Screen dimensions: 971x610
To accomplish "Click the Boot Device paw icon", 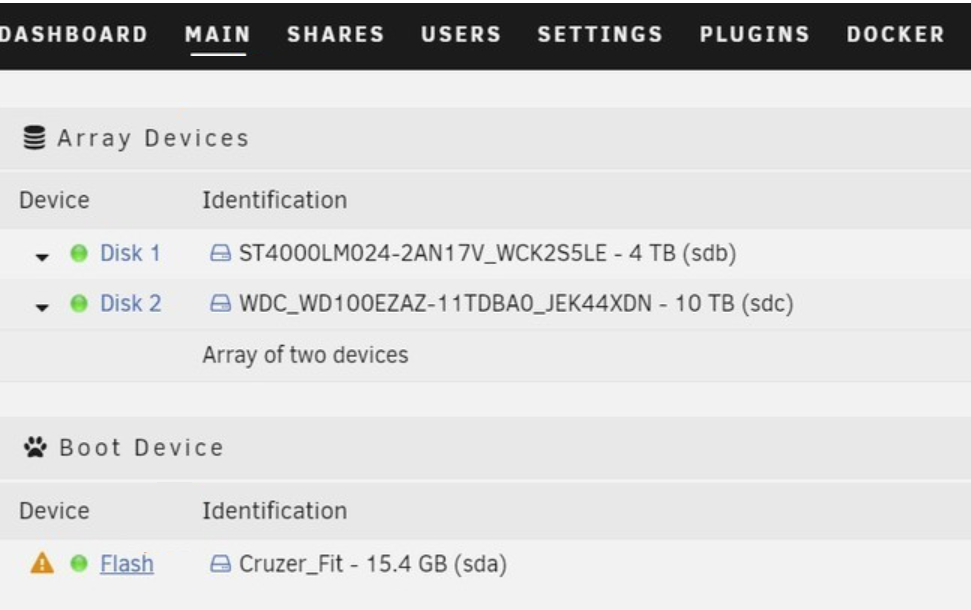I will pyautogui.click(x=35, y=447).
